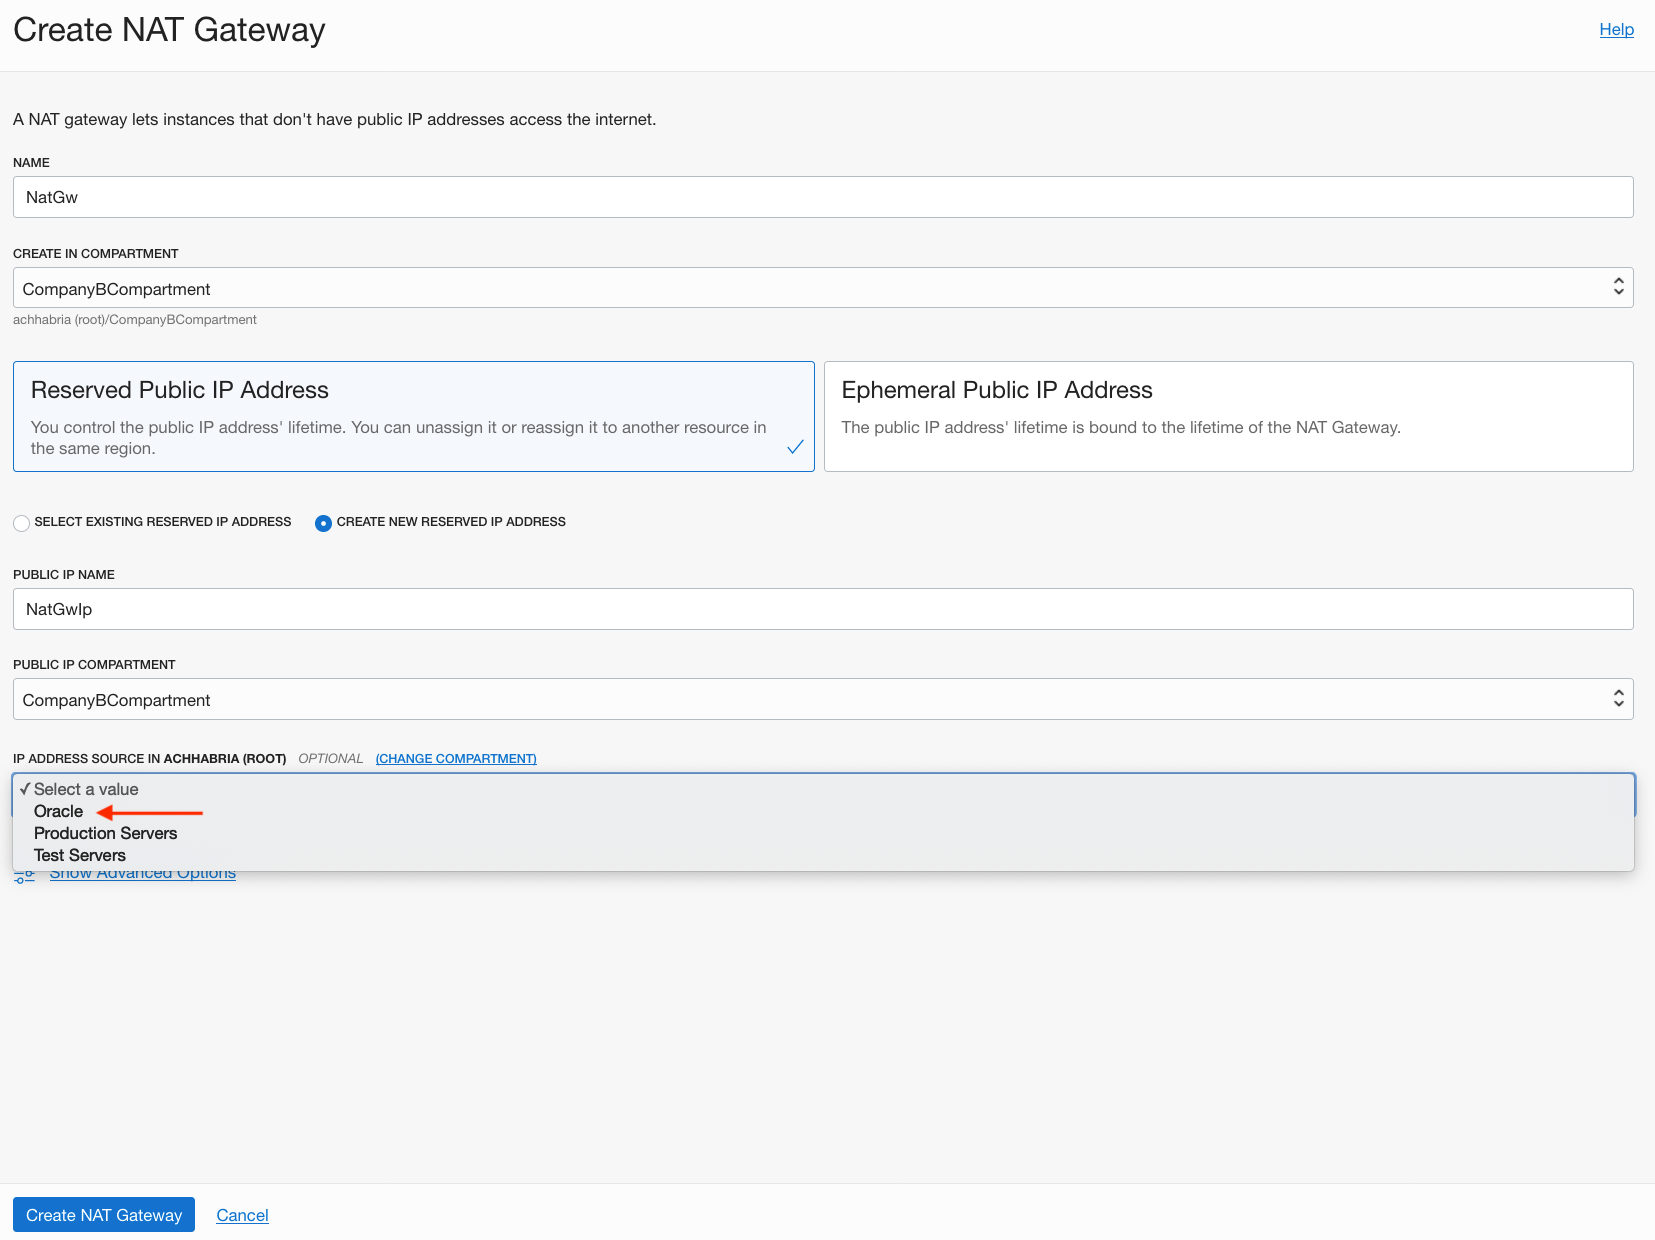
Task: Select the Reserved Public IP Address option card
Action: pos(413,416)
